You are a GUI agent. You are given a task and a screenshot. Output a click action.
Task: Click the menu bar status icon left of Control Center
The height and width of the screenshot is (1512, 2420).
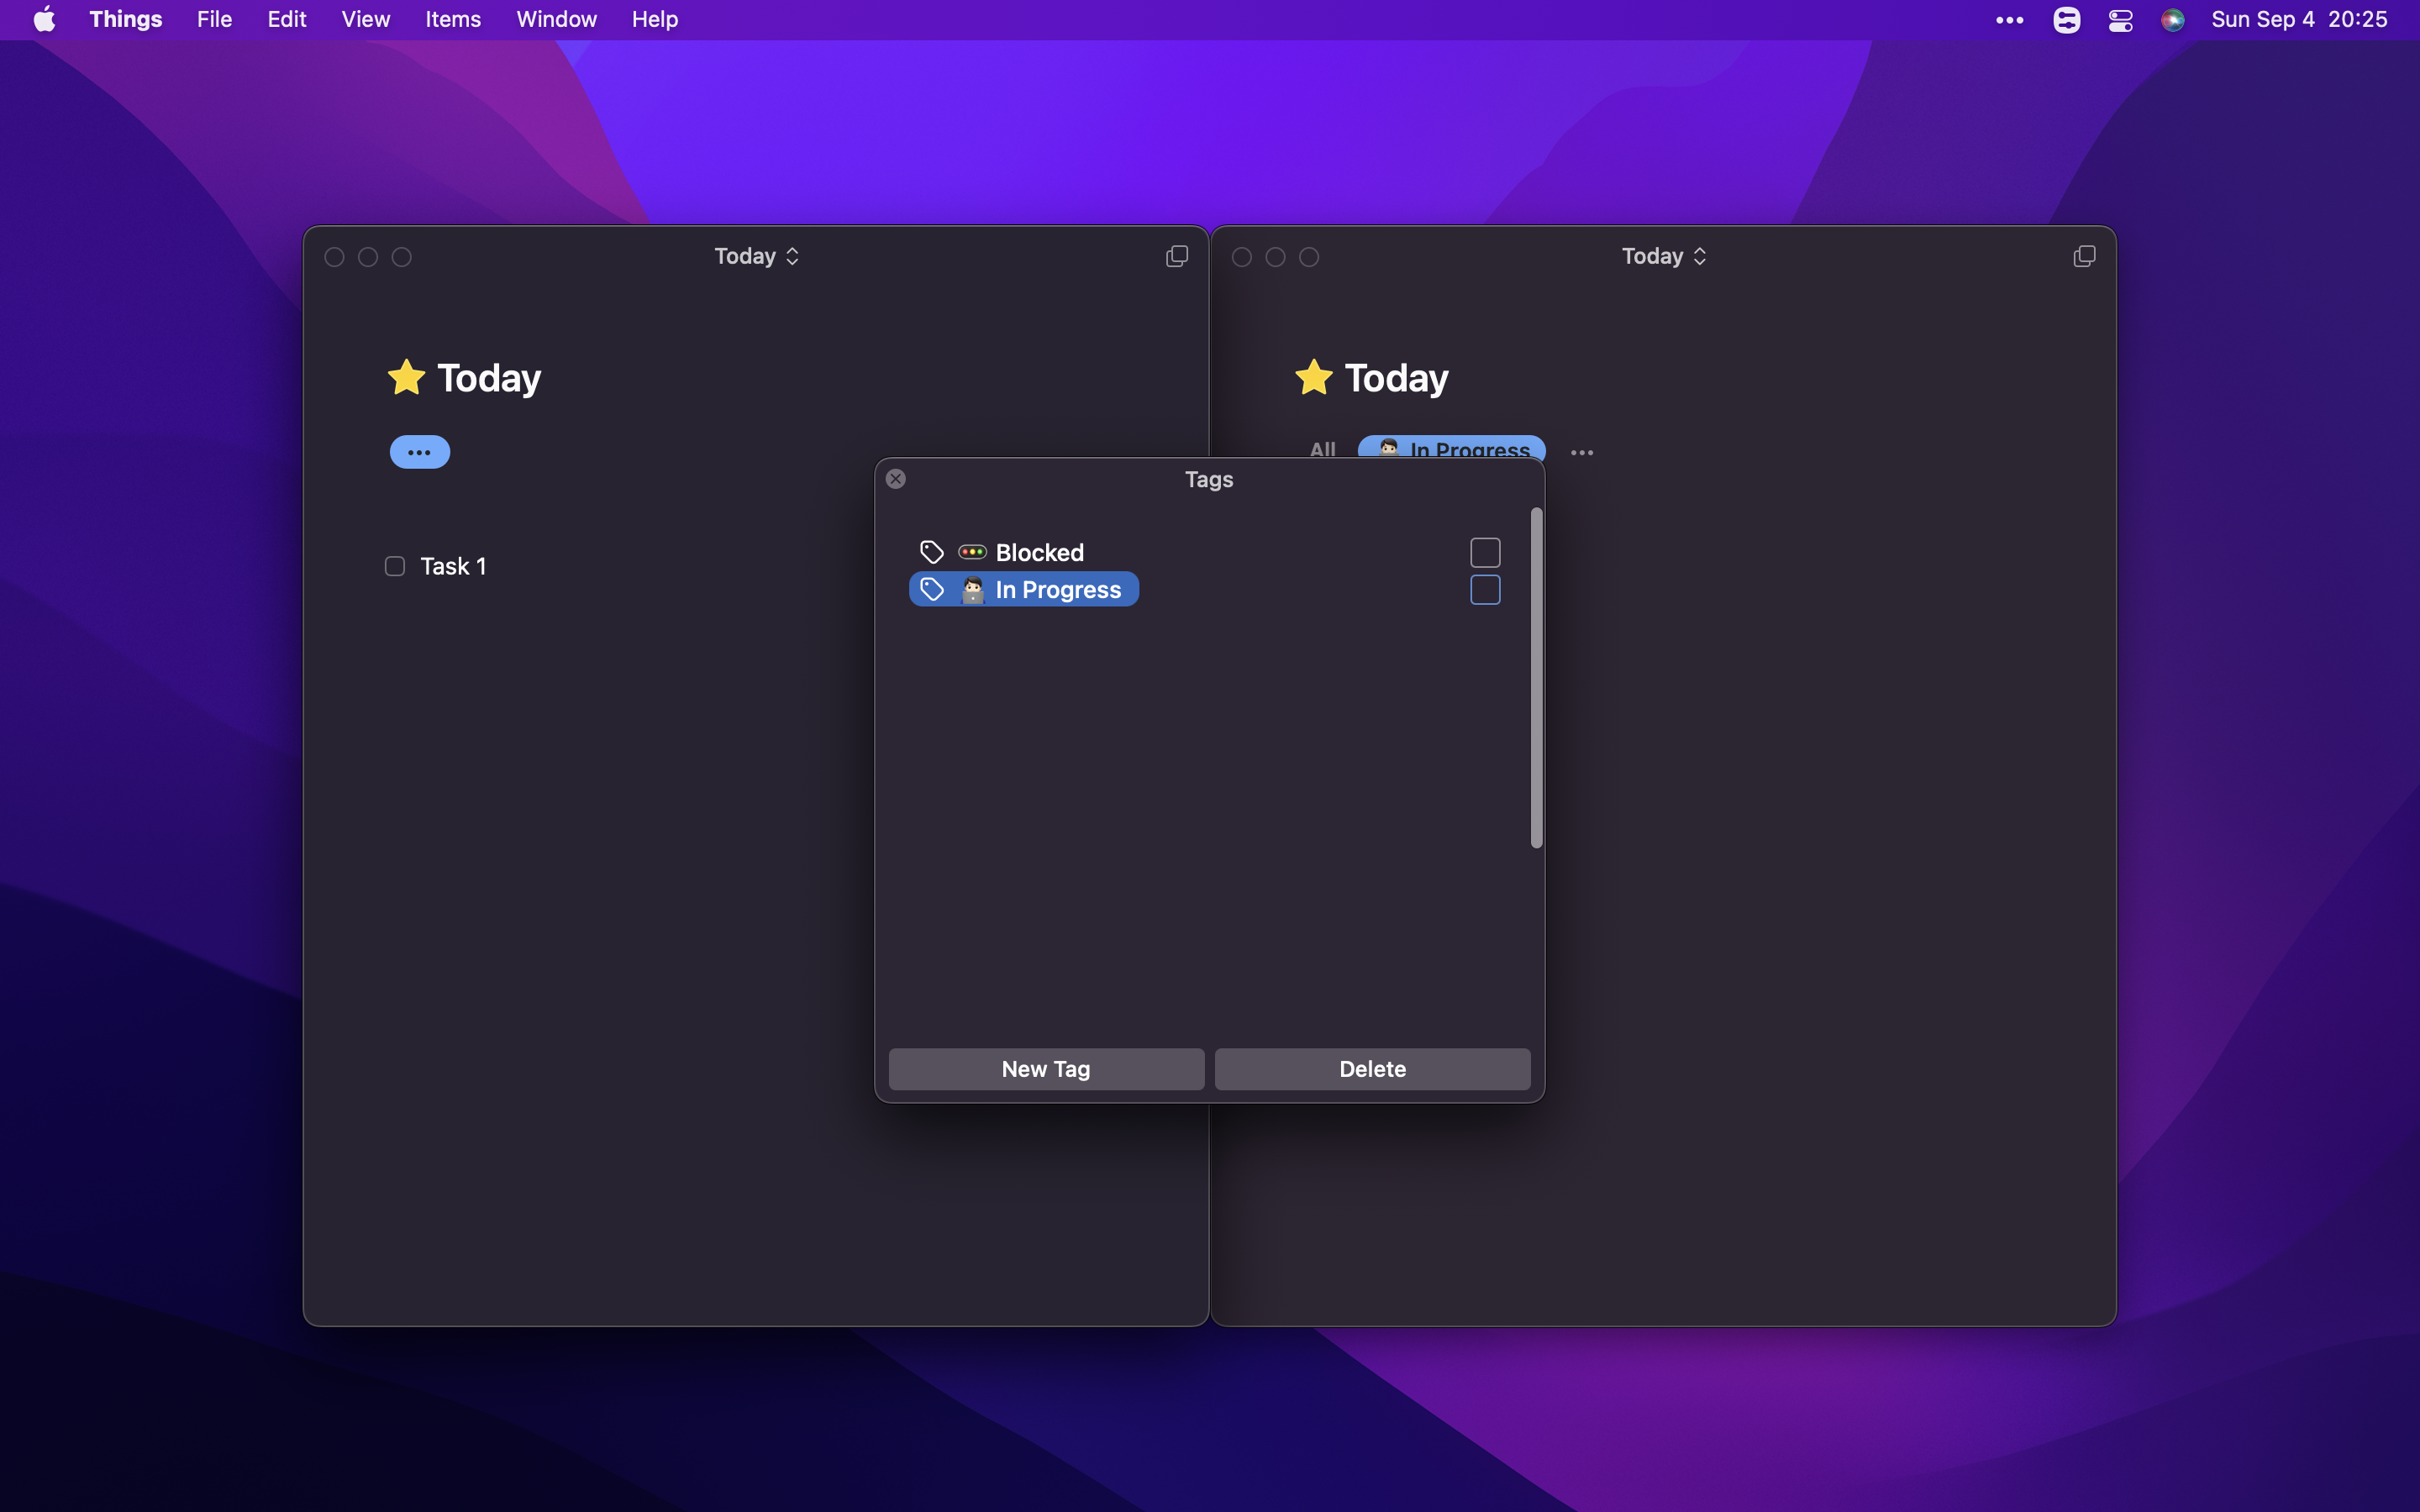pos(2066,20)
